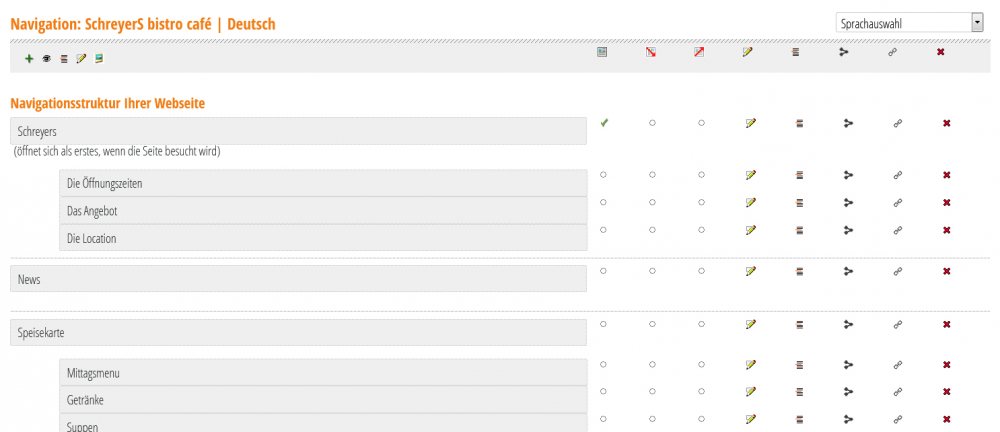Edit the Mittagsmenu entry with pencil icon
This screenshot has height=432, width=1000.
(x=751, y=365)
